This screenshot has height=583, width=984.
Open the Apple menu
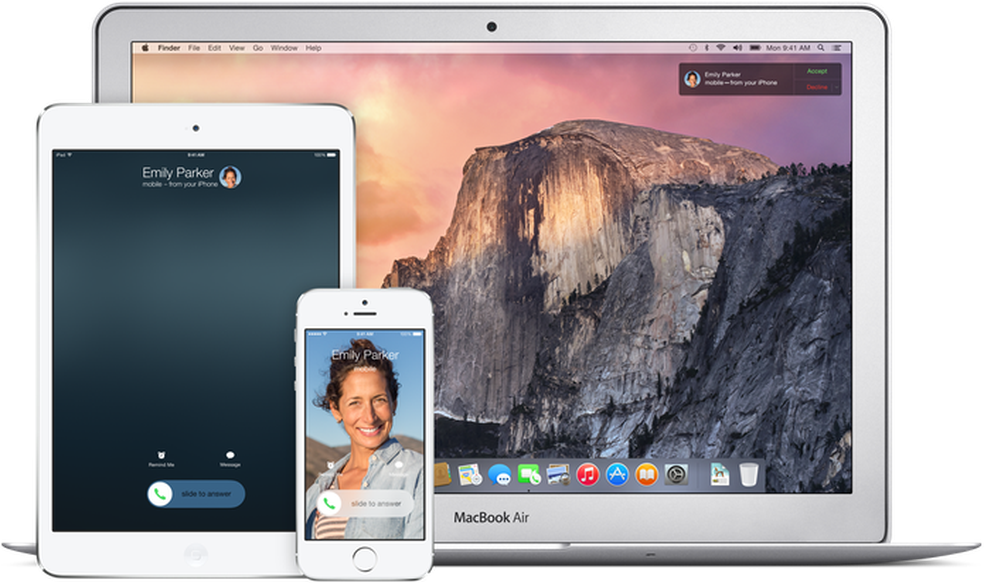[145, 45]
